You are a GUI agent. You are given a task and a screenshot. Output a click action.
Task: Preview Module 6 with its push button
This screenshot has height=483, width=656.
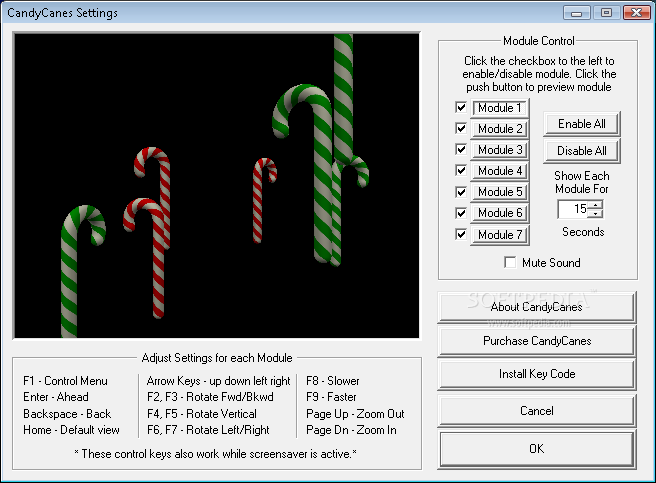(x=500, y=213)
